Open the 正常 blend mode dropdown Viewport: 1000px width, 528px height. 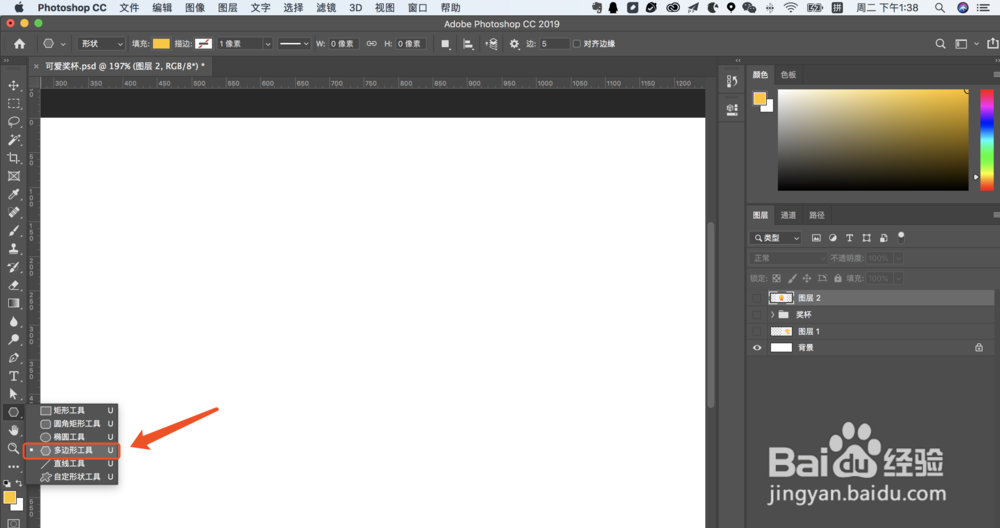coord(788,258)
